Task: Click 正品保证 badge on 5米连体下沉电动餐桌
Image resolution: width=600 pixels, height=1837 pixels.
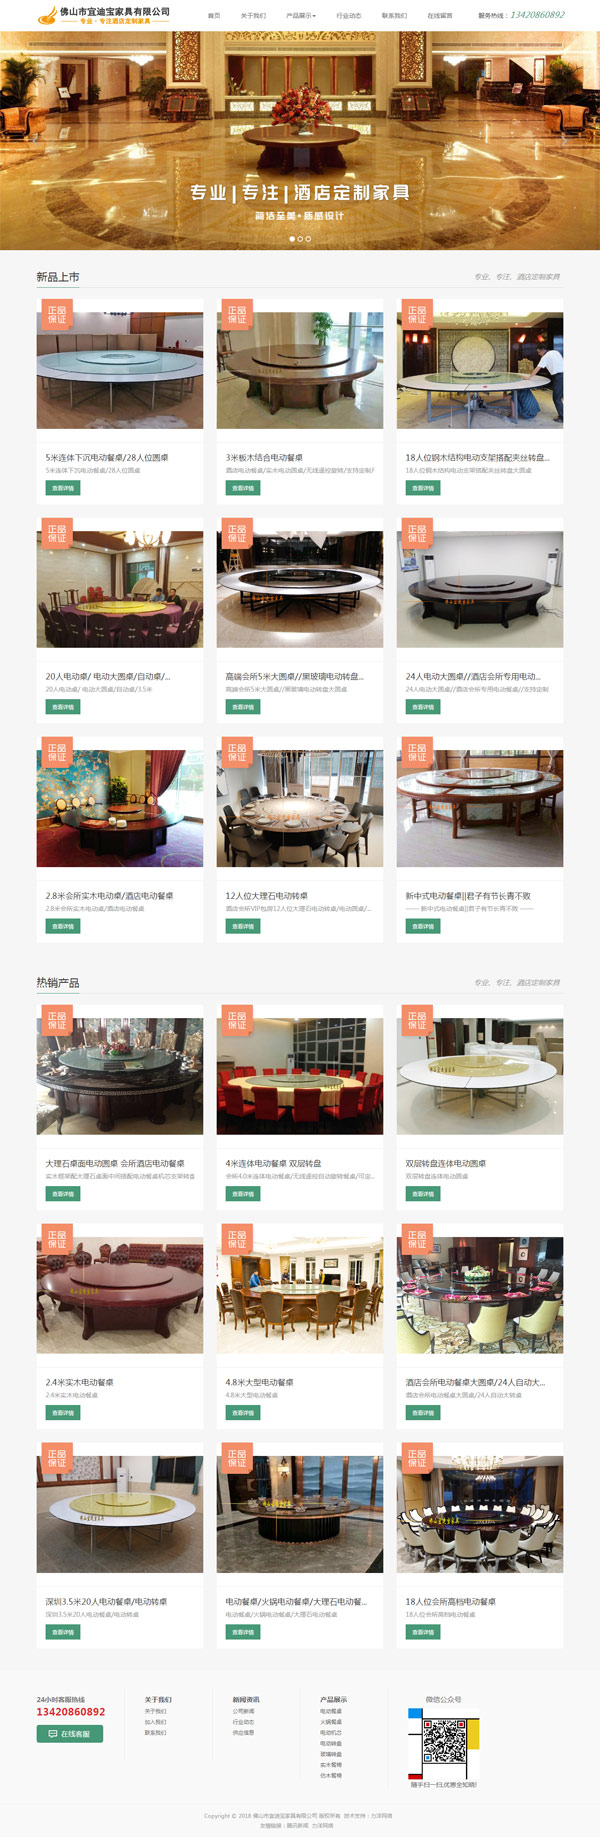Action: (57, 315)
